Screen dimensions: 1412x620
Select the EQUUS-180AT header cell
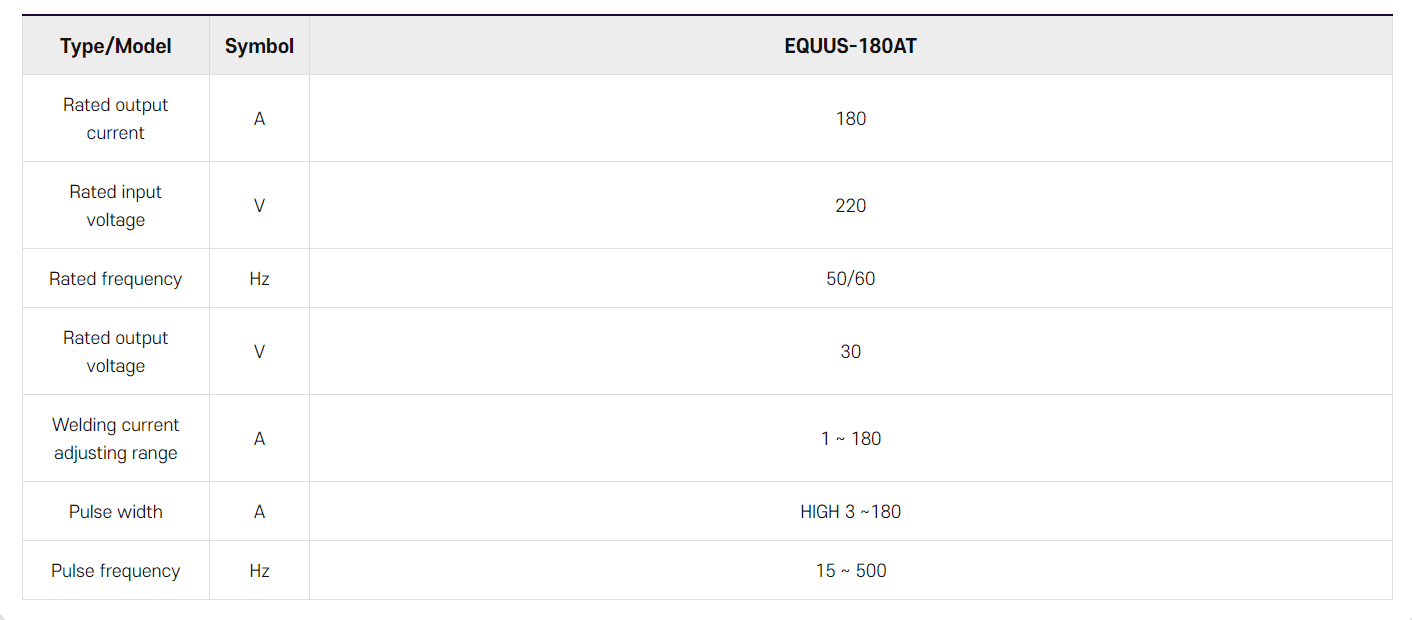pyautogui.click(x=850, y=46)
